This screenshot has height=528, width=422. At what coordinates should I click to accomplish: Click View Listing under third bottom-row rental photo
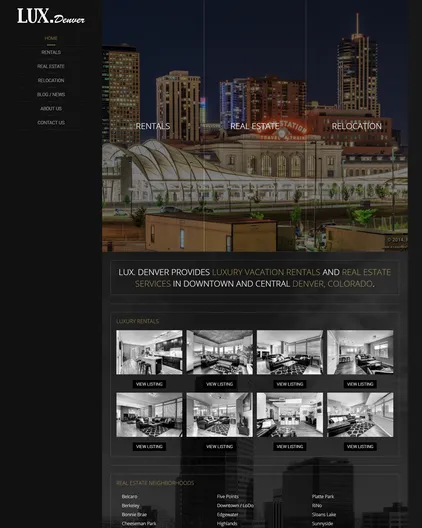tap(290, 447)
